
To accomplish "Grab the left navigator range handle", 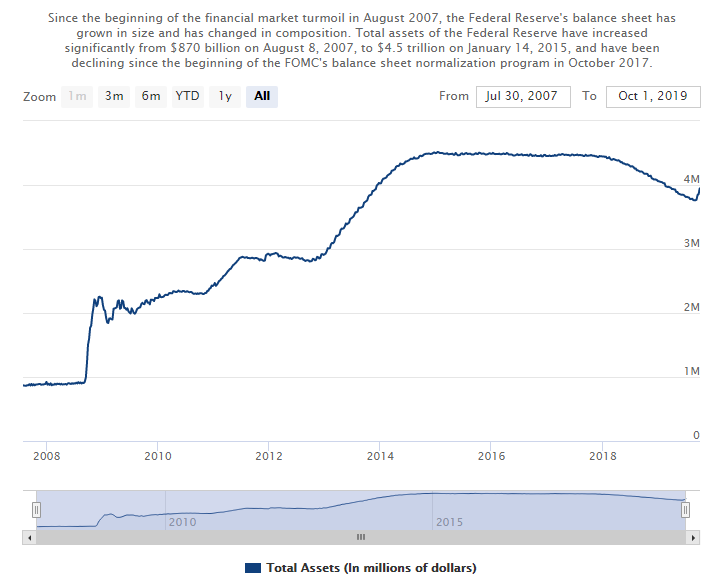I will point(36,510).
